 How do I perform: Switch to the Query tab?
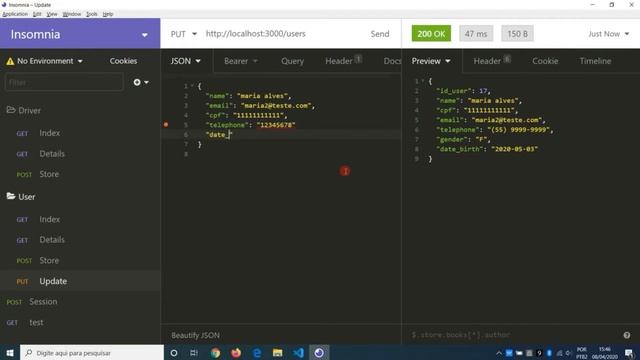pyautogui.click(x=292, y=61)
